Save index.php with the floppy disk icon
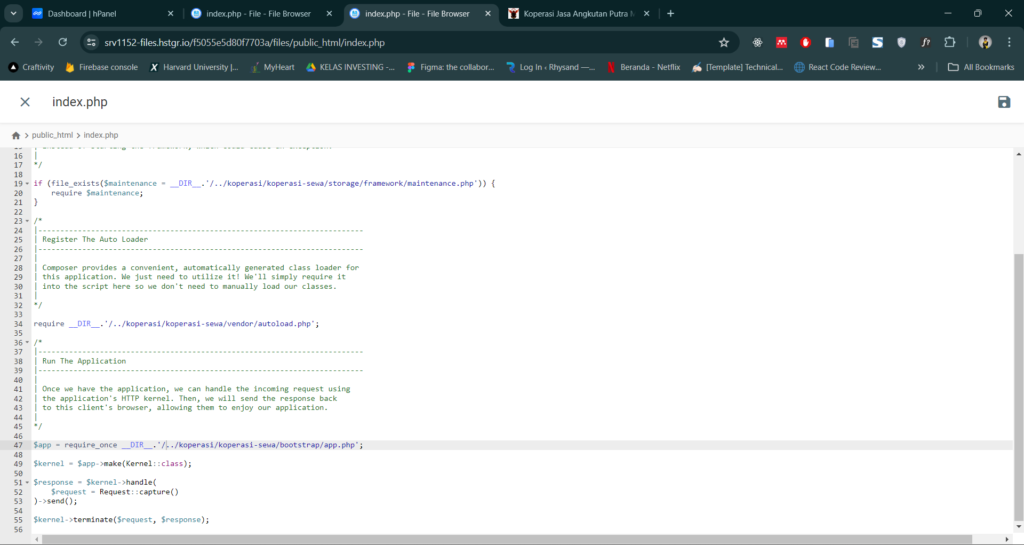The image size is (1024, 545). pos(1004,102)
